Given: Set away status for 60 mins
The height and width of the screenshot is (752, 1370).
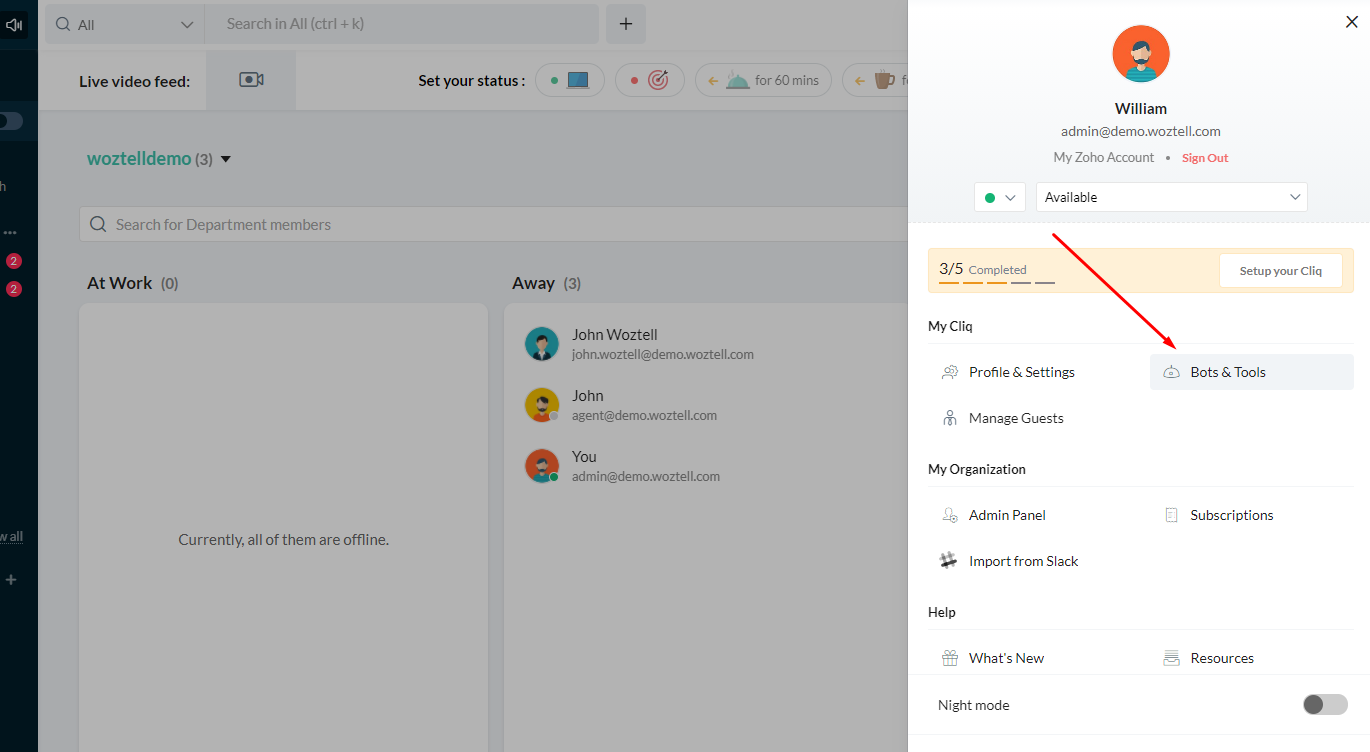Looking at the screenshot, I should (x=763, y=80).
